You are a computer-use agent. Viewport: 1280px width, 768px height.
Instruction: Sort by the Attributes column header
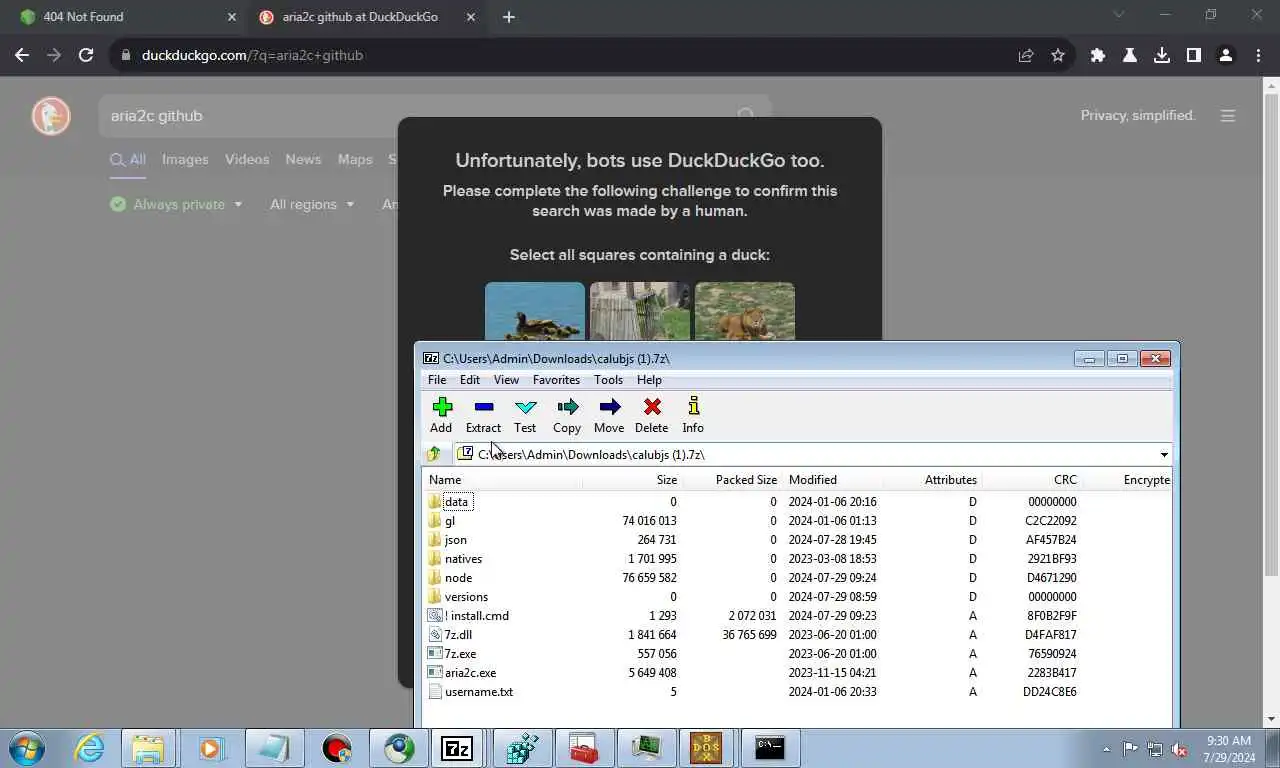(x=932, y=480)
